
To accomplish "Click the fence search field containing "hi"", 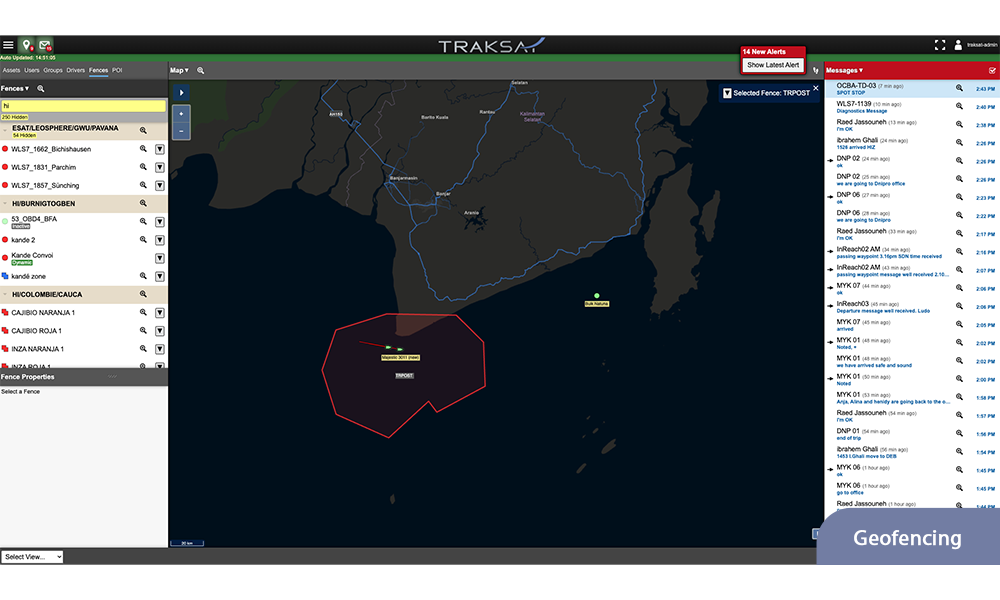I will point(83,105).
